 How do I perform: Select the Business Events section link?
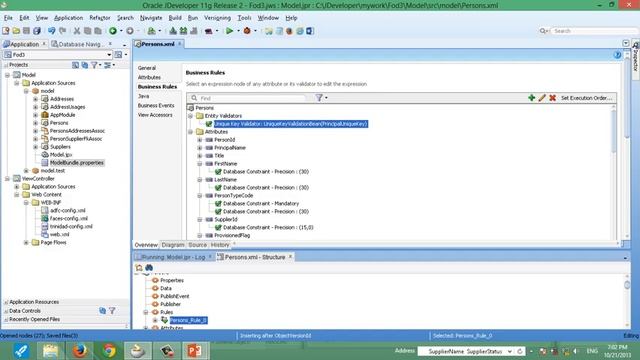tap(156, 106)
